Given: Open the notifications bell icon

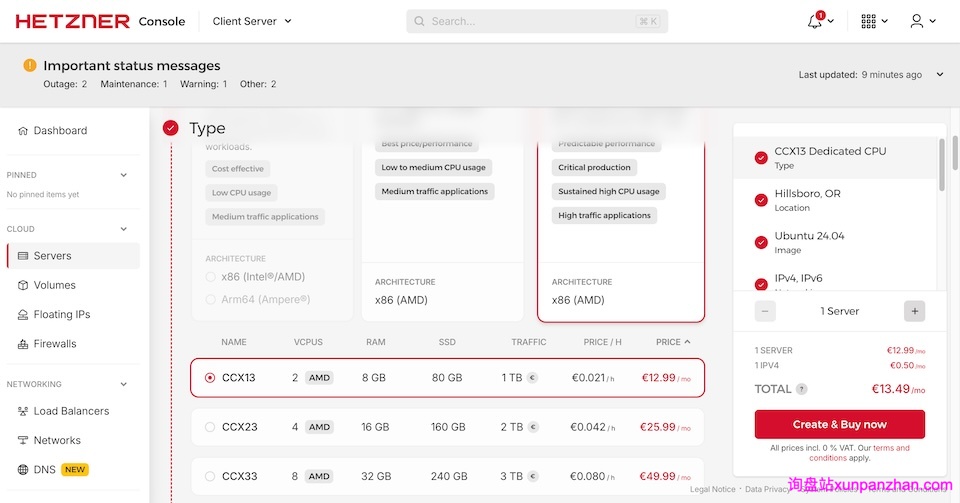Looking at the screenshot, I should coord(815,21).
